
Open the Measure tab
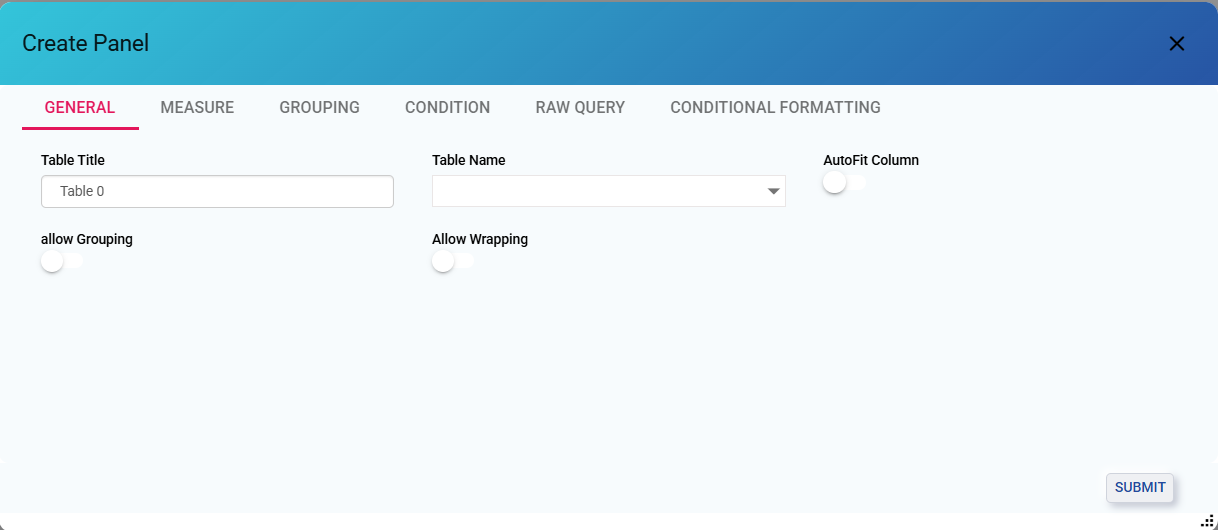pos(197,107)
